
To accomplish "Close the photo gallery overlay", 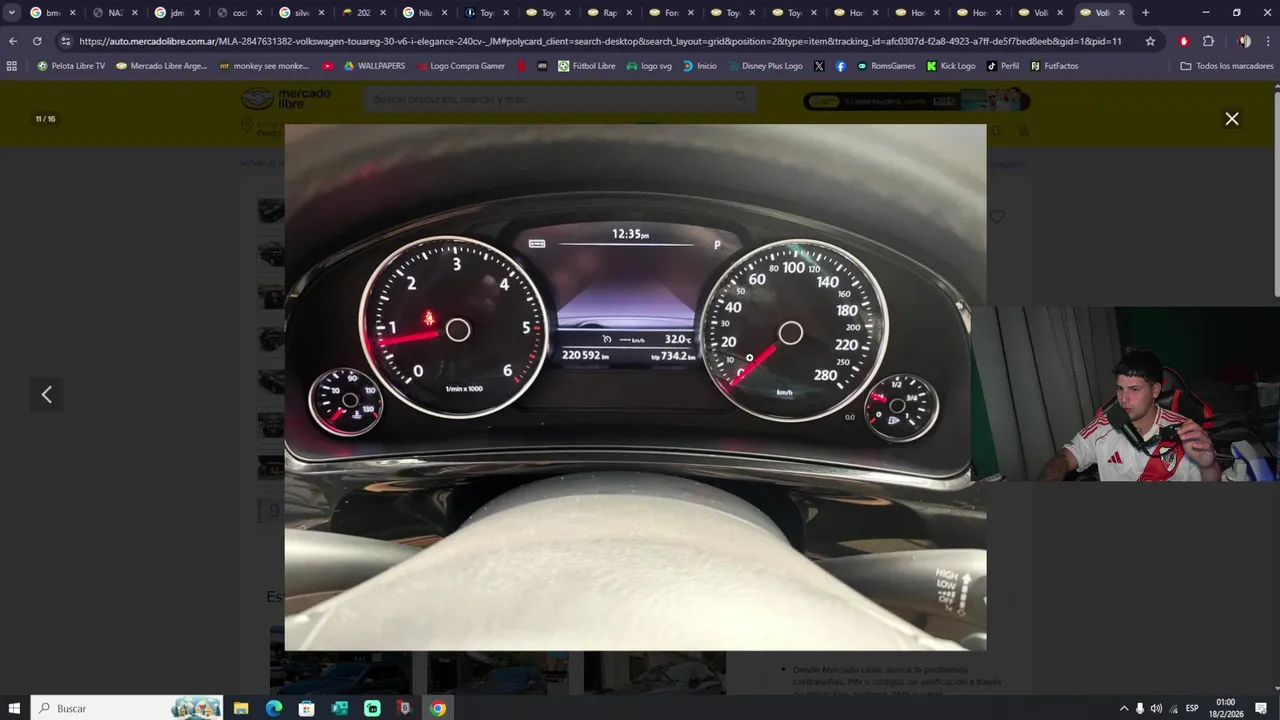I will pyautogui.click(x=1232, y=118).
